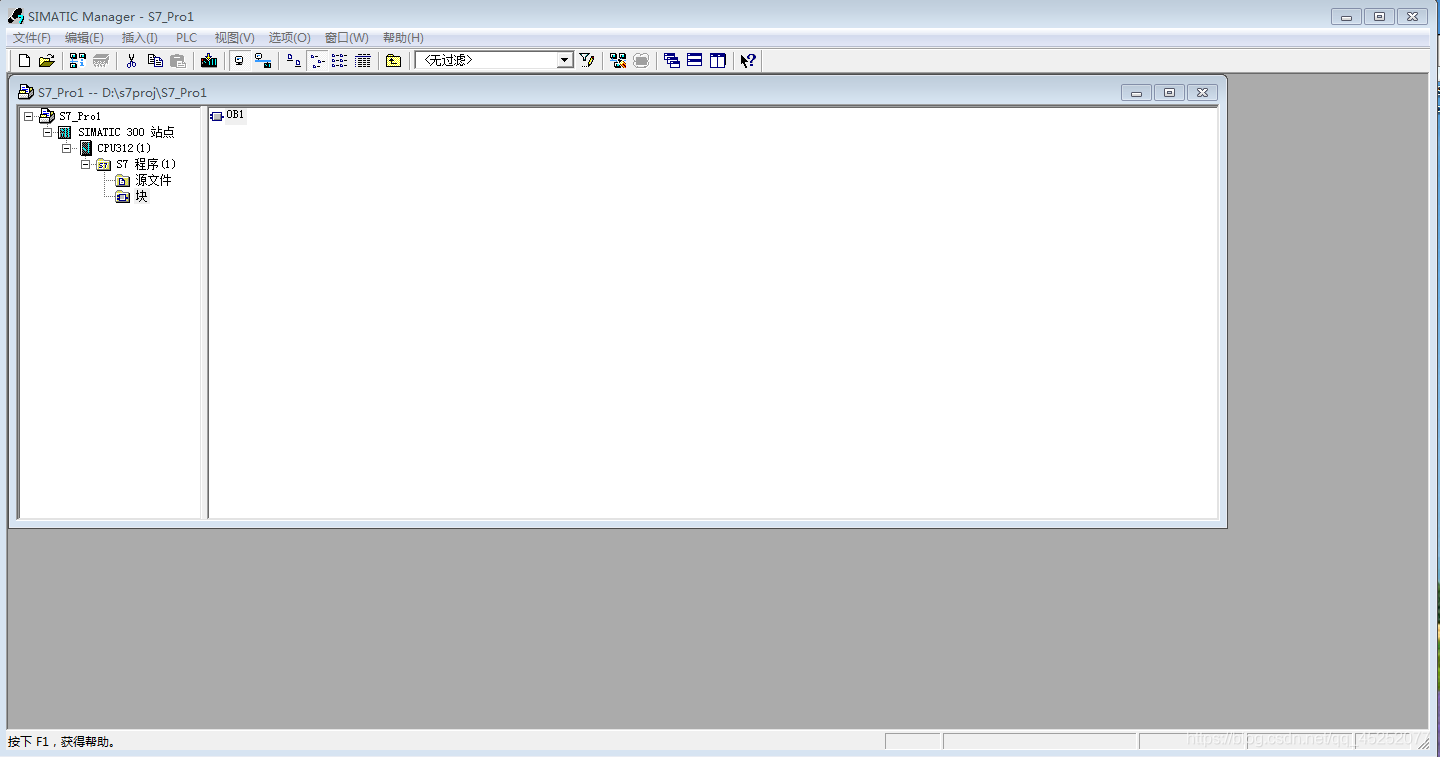Open the 插入(I) menu
The image size is (1440, 757).
click(140, 38)
